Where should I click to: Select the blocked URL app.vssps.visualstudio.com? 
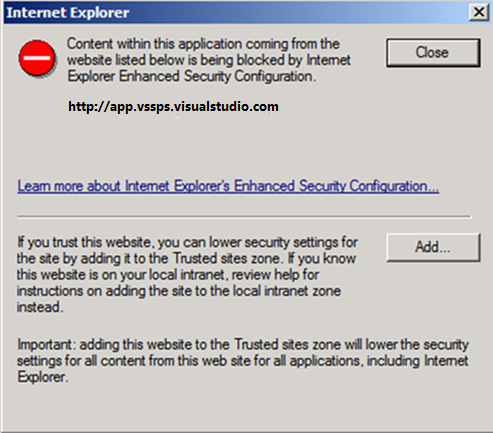point(173,106)
